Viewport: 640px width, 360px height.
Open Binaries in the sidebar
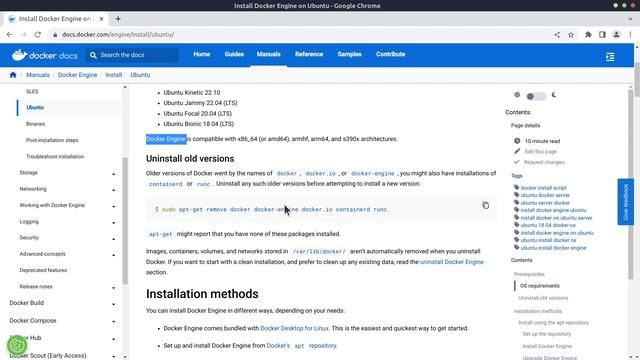coord(36,124)
